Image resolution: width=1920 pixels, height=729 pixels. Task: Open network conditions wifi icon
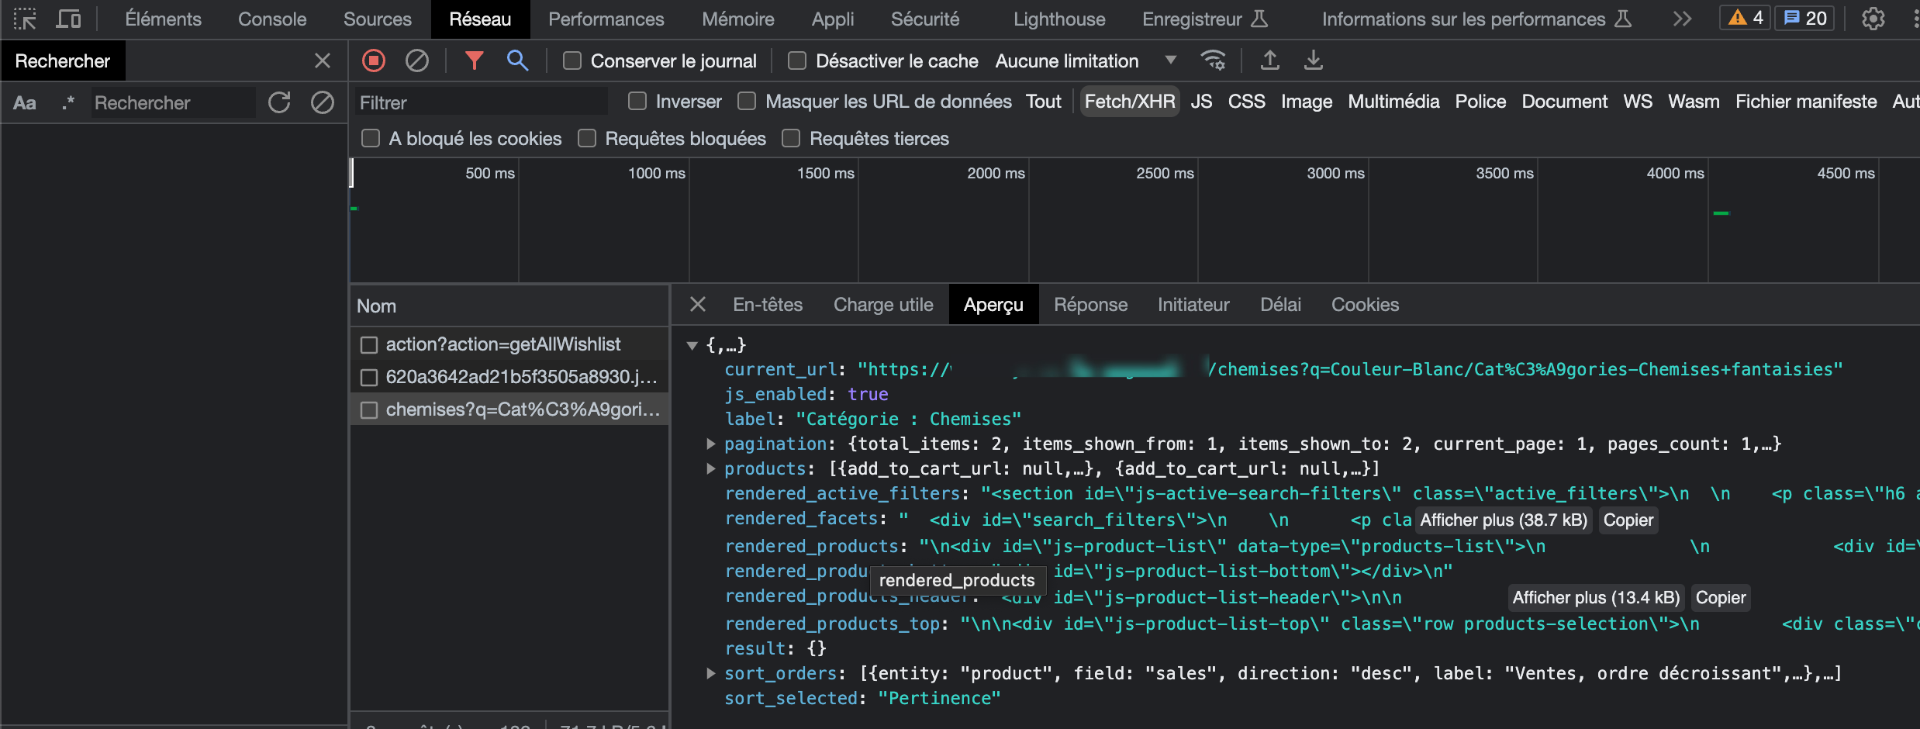1213,61
